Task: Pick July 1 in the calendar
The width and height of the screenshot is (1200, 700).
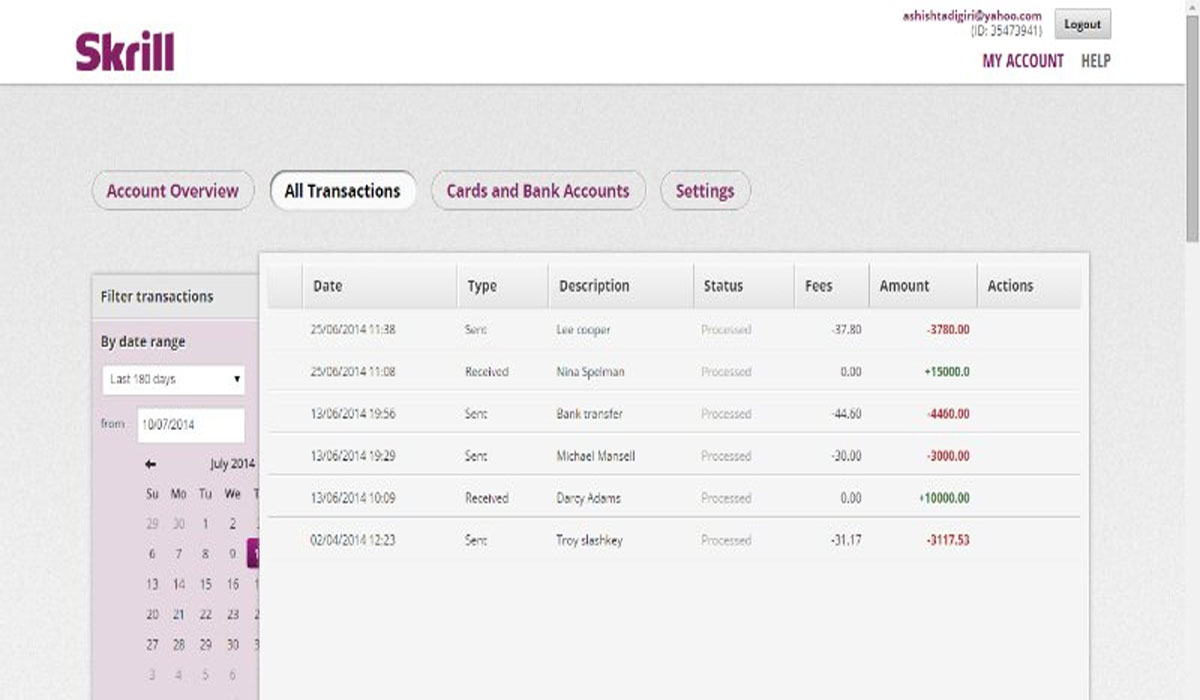Action: click(206, 523)
